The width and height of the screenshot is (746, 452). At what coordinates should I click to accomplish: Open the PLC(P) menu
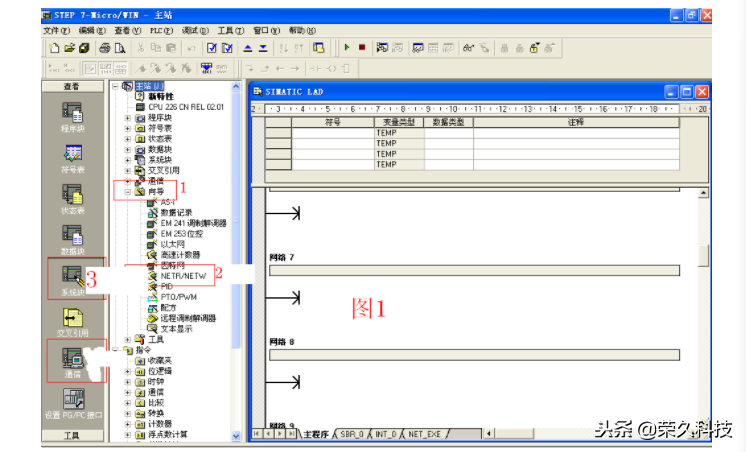[161, 30]
